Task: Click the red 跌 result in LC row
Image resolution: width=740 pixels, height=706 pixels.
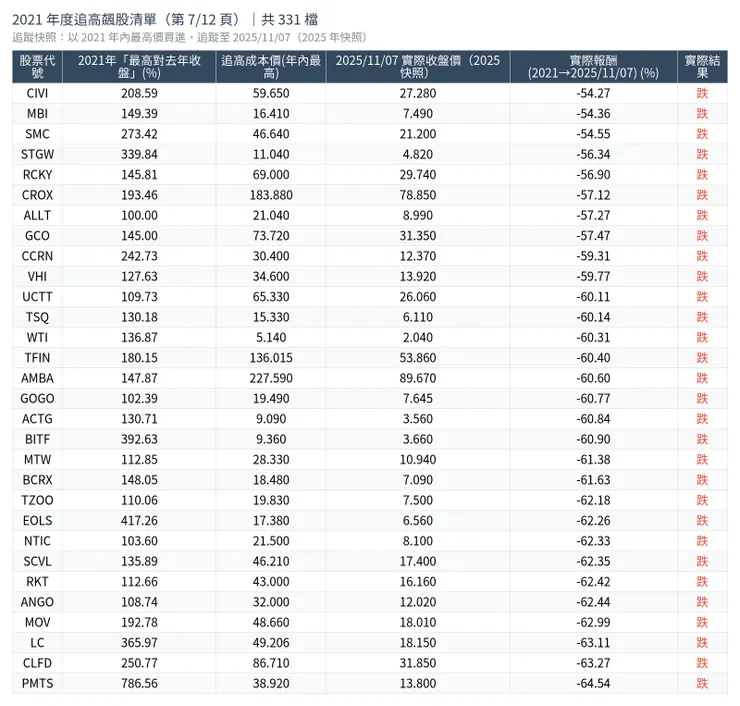Action: pyautogui.click(x=702, y=642)
